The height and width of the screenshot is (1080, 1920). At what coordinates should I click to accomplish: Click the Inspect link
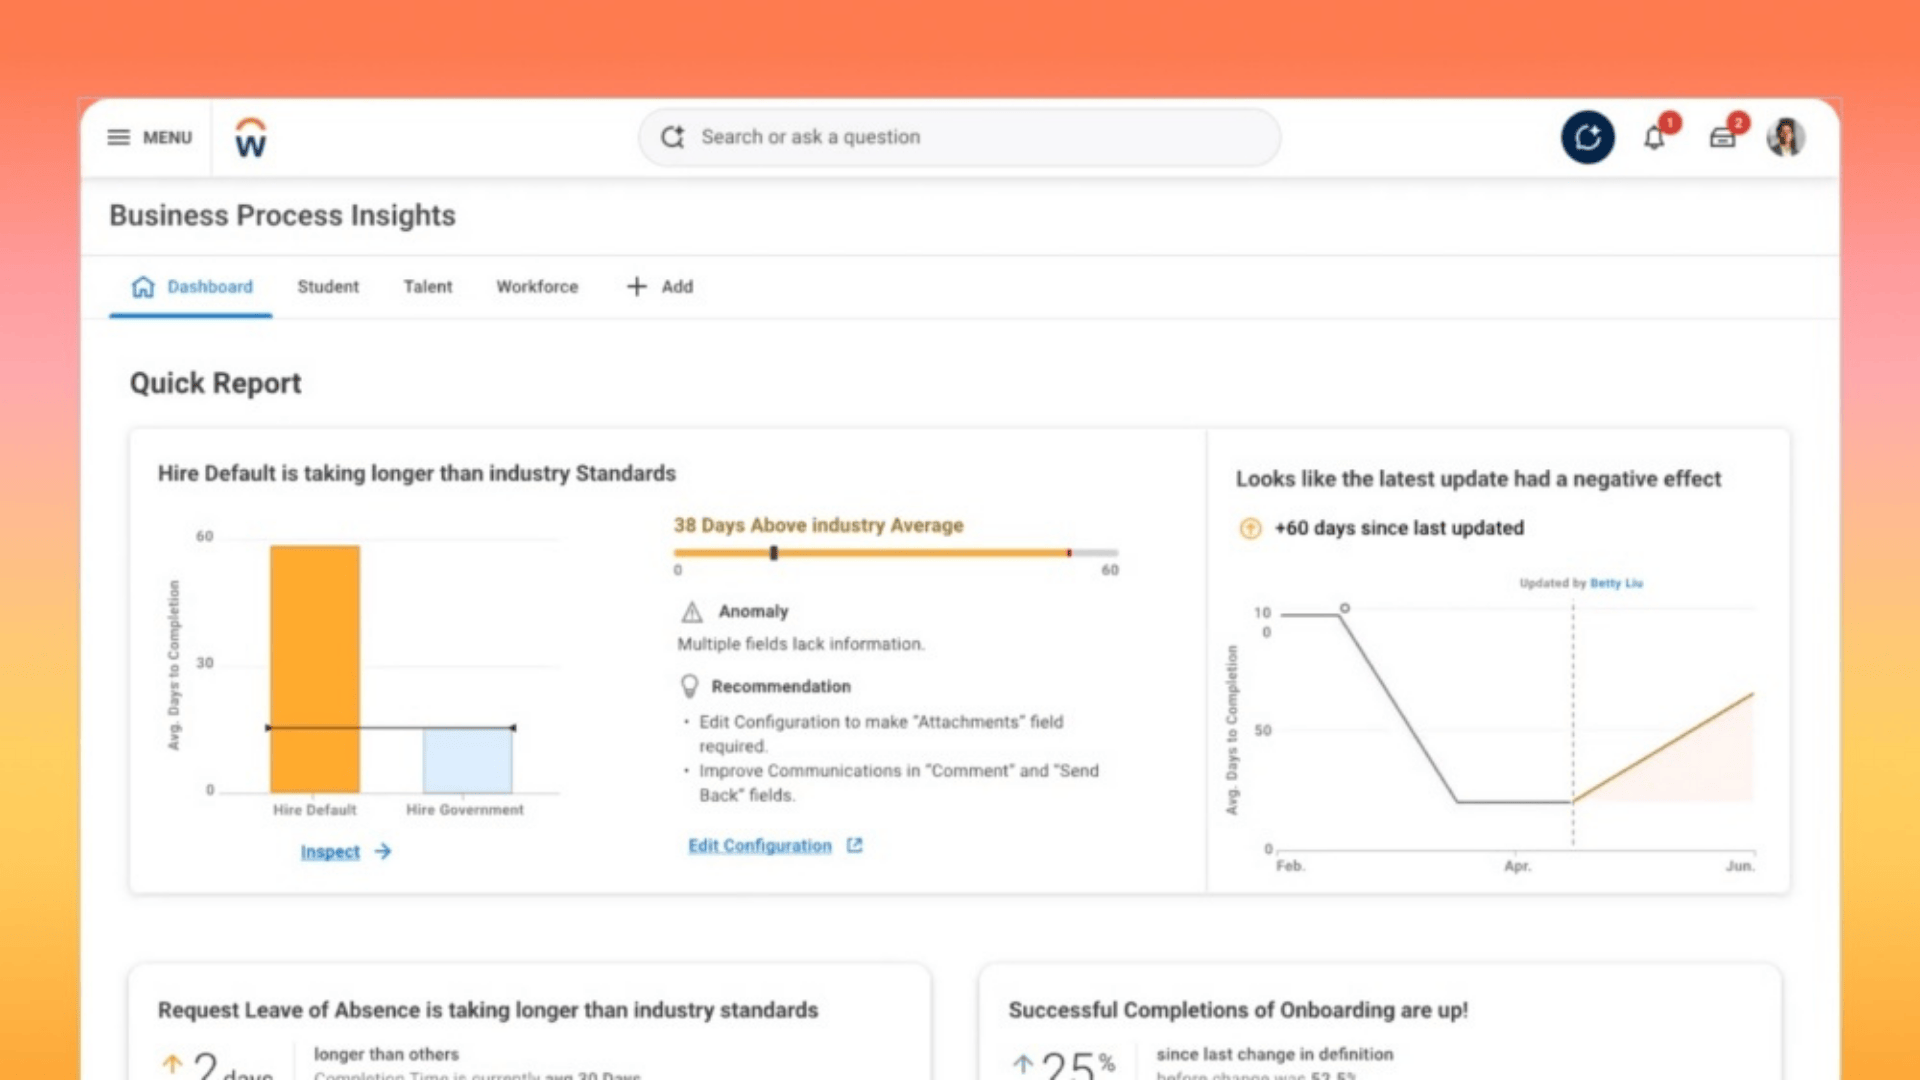click(x=331, y=852)
